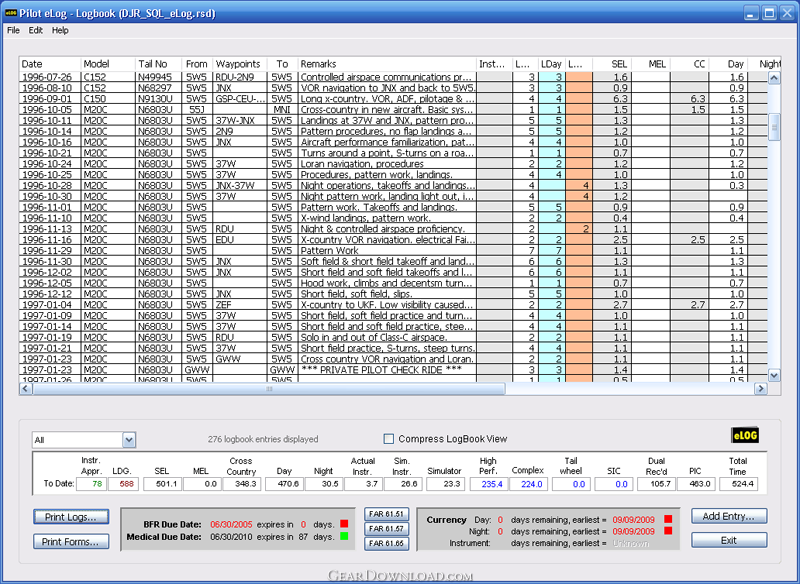800x584 pixels.
Task: Select the PRIVATE PILOT CHECK RIDE remark
Action: pos(387,369)
